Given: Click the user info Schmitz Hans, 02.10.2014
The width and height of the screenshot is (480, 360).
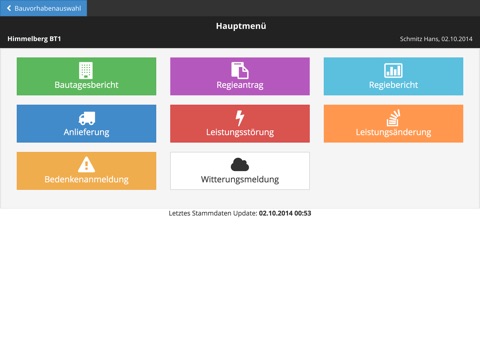Looking at the screenshot, I should click(436, 39).
